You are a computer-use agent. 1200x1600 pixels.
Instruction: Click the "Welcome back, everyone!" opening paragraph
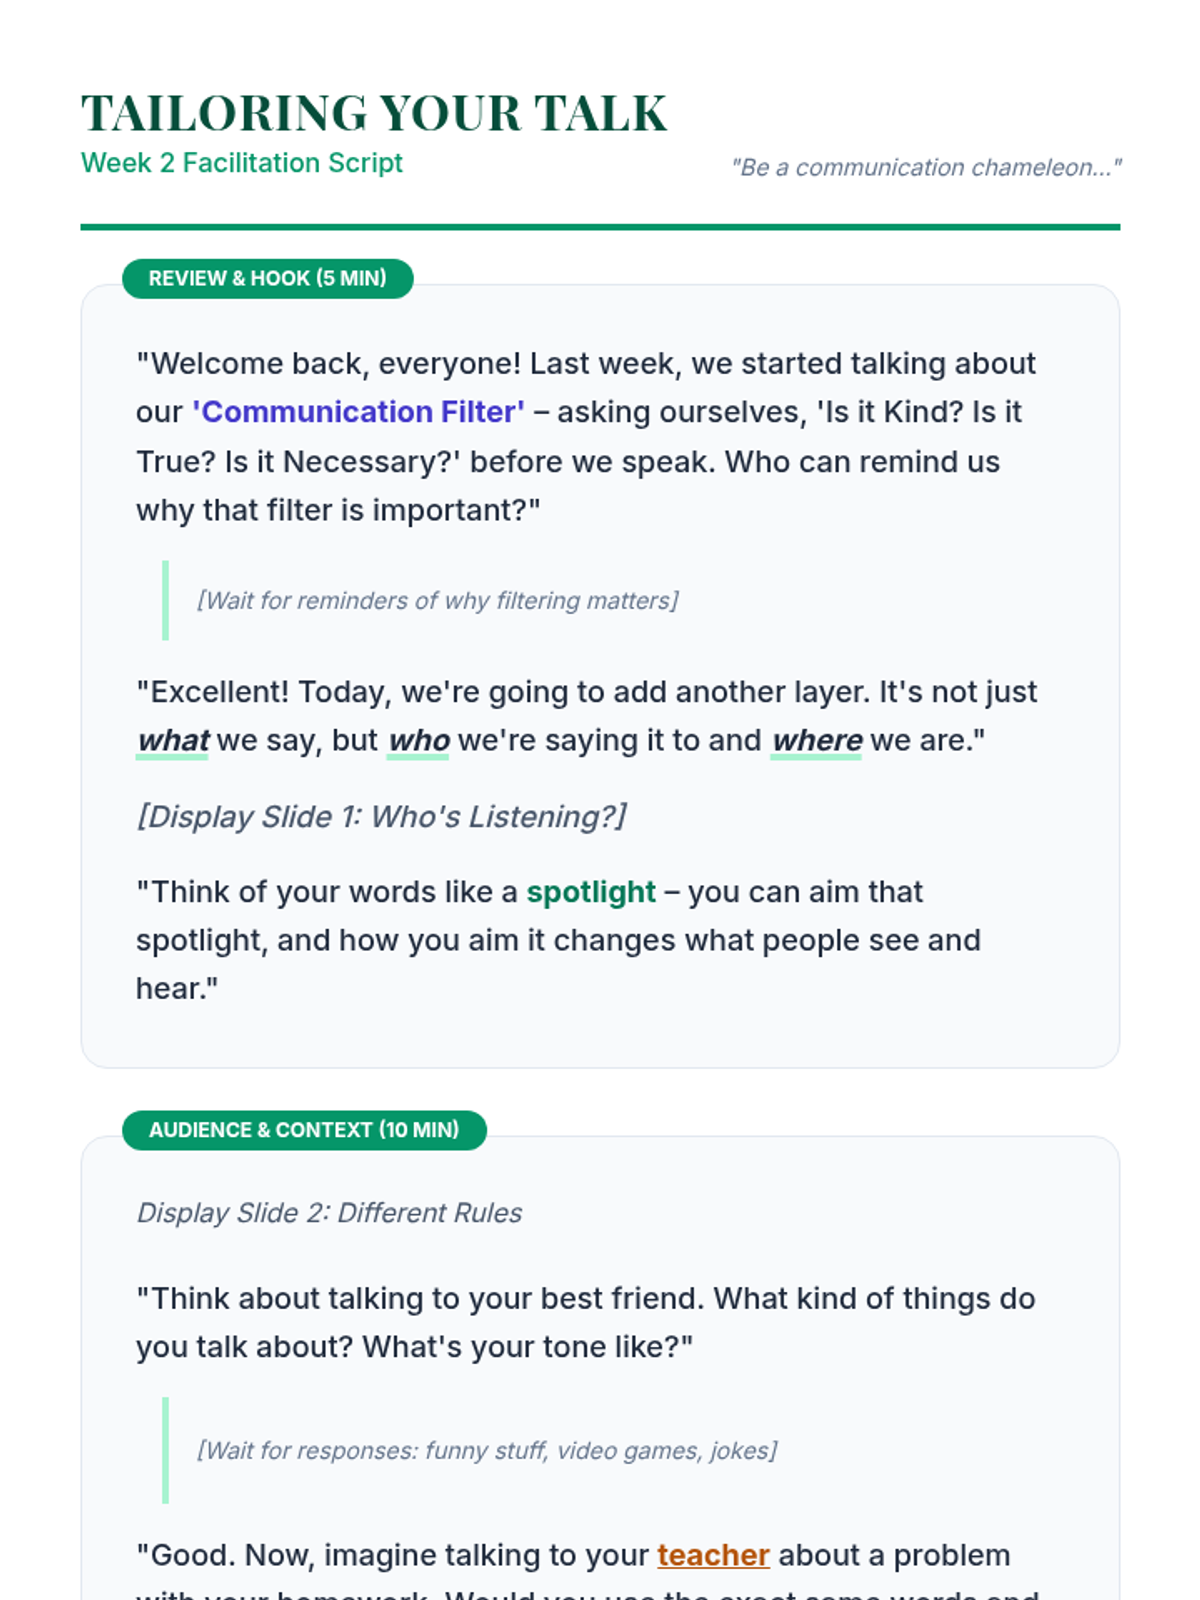(x=585, y=437)
